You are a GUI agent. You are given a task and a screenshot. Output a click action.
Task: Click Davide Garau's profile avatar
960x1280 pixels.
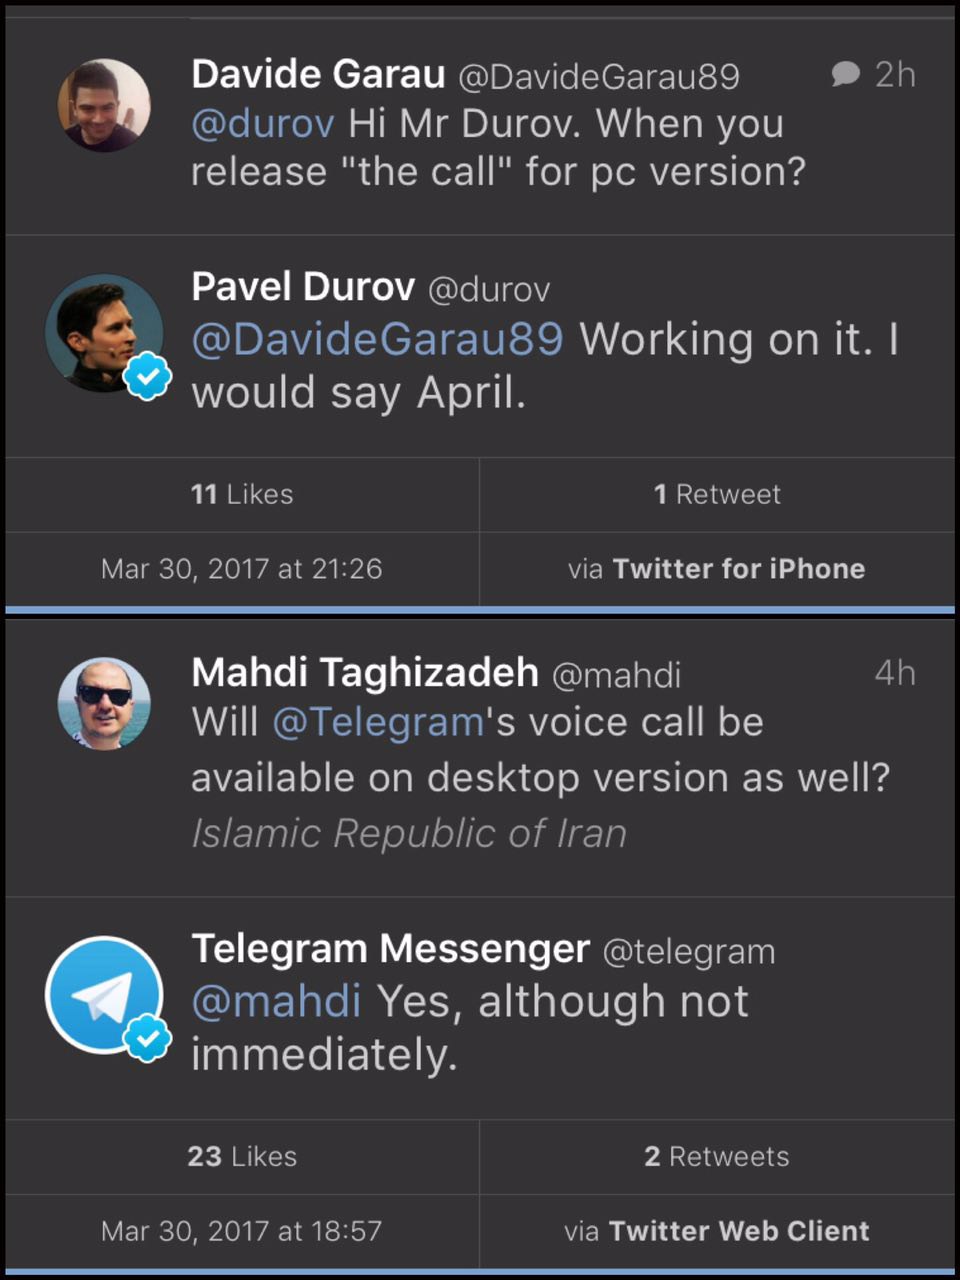click(x=104, y=106)
